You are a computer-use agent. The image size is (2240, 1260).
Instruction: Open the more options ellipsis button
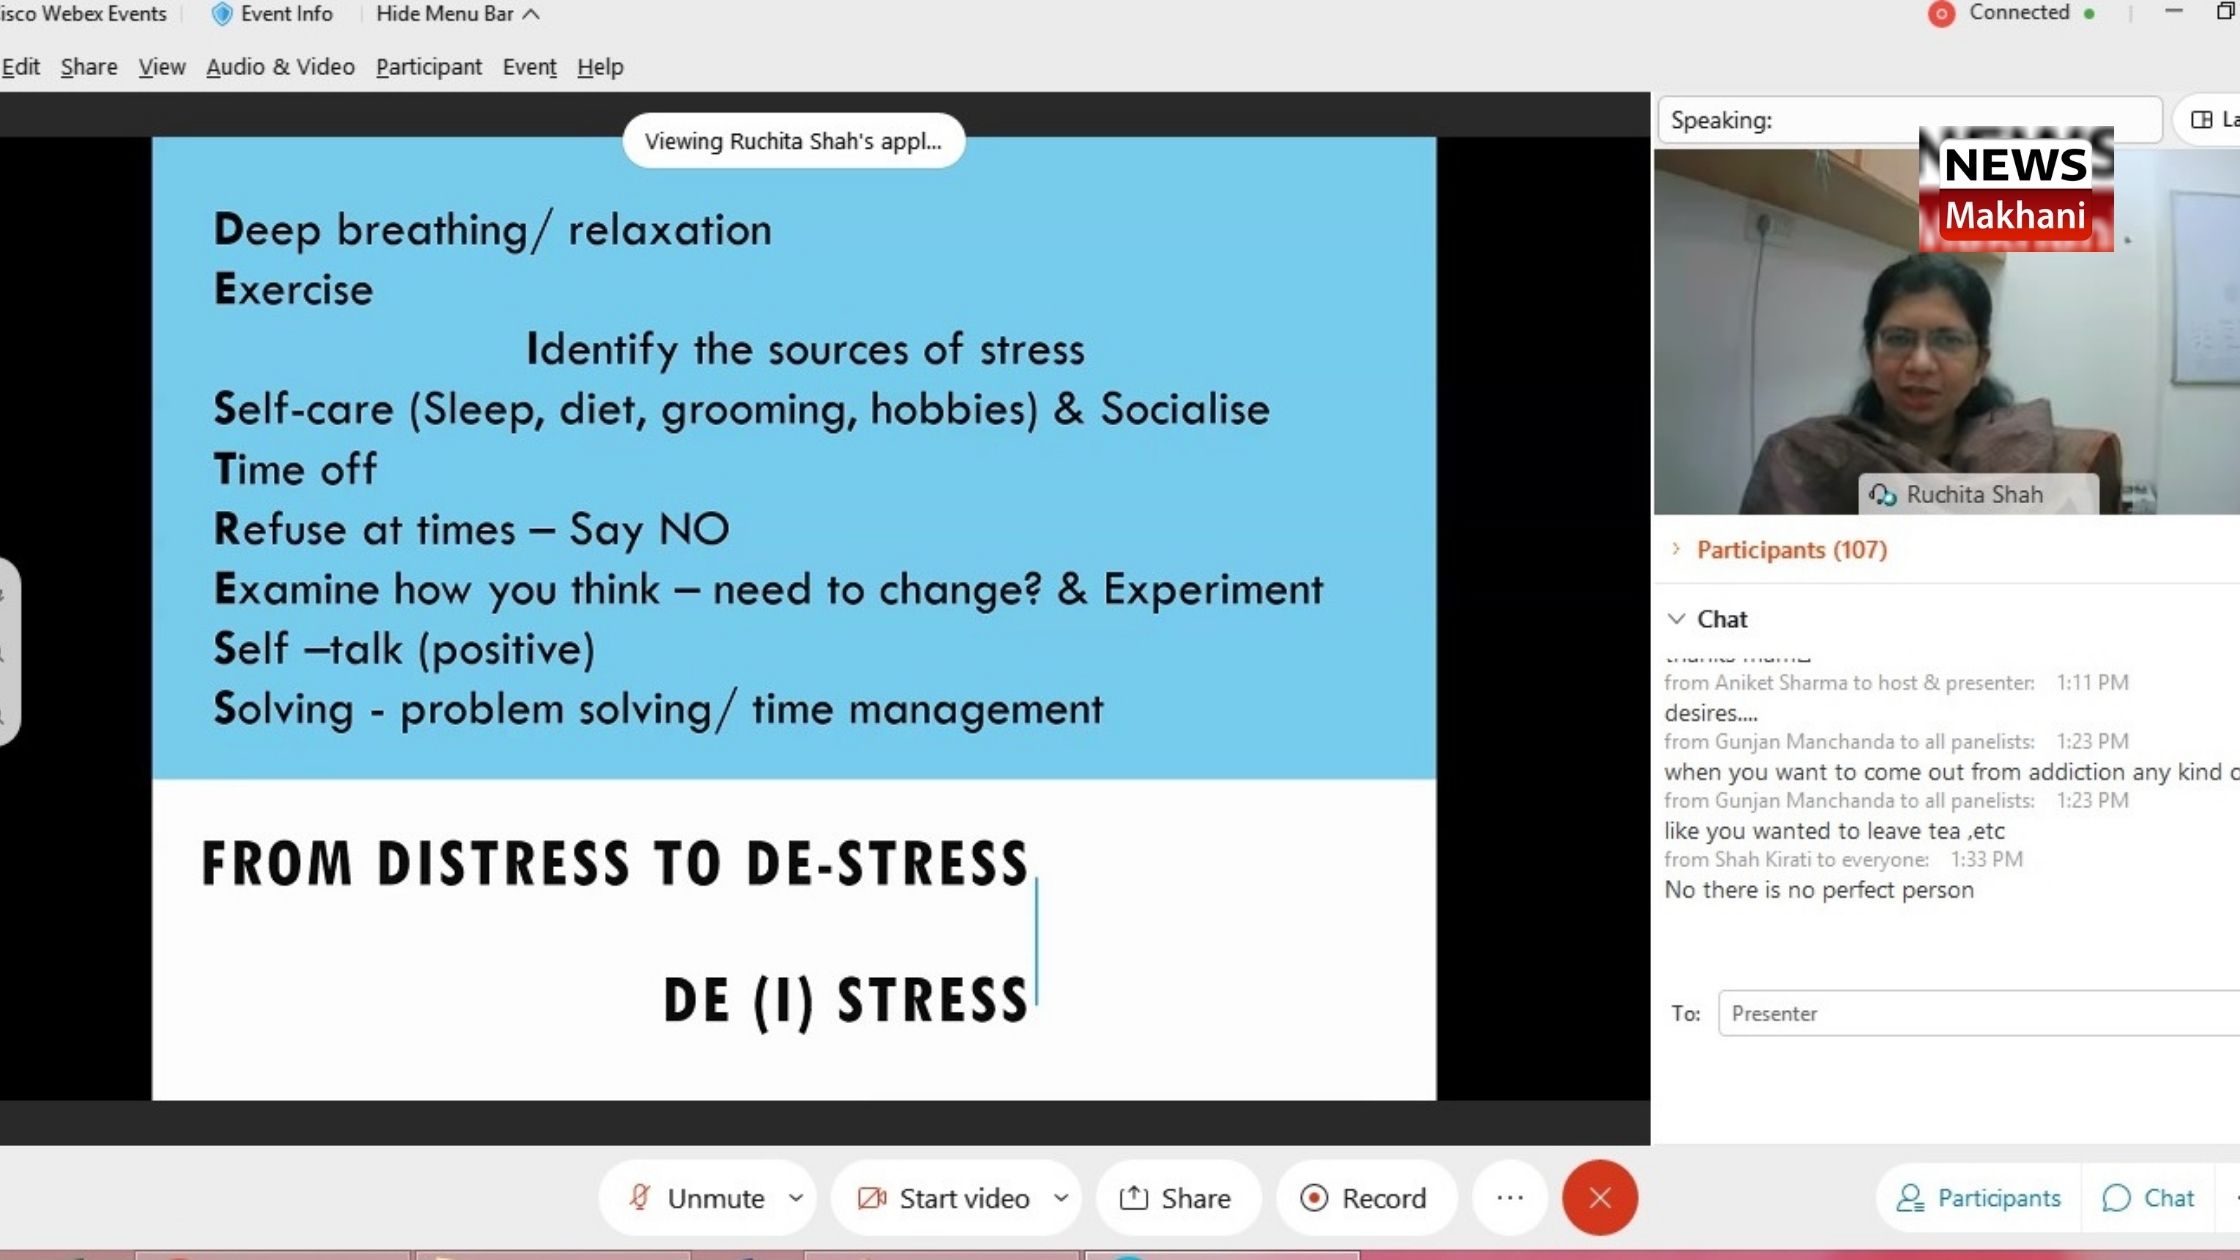point(1509,1197)
